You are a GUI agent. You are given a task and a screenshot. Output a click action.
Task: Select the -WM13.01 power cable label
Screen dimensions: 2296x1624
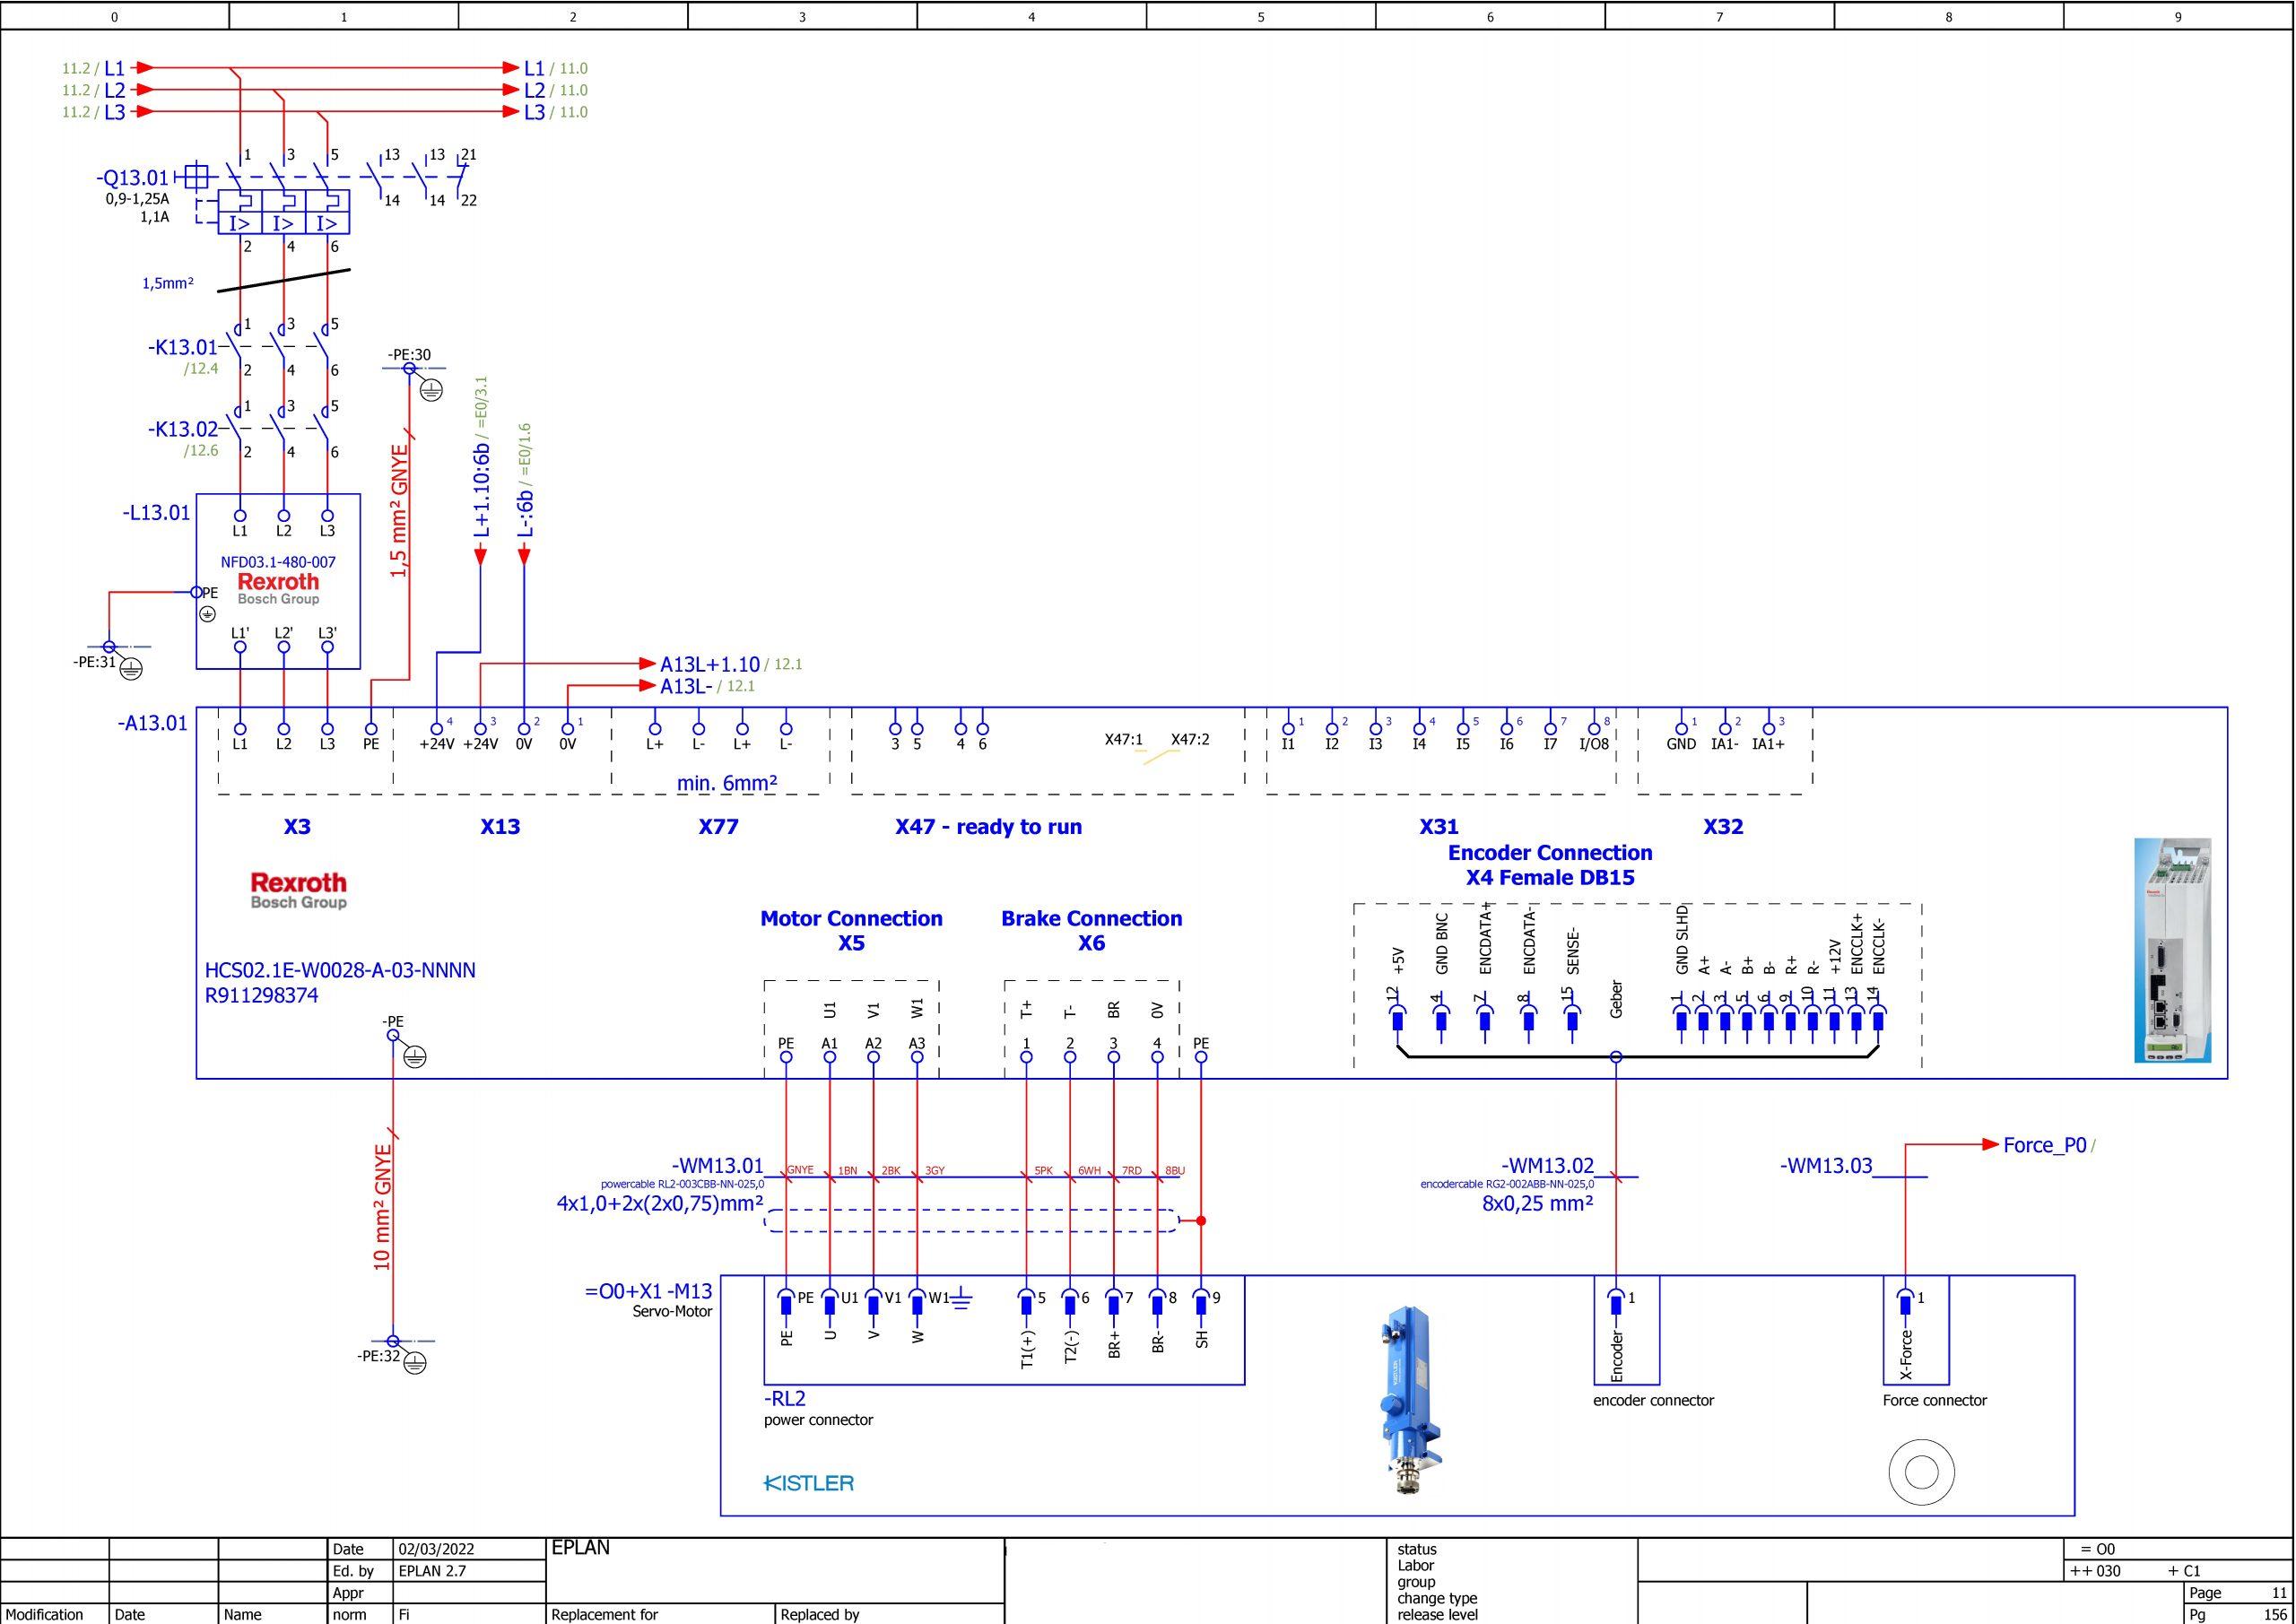tap(717, 1166)
